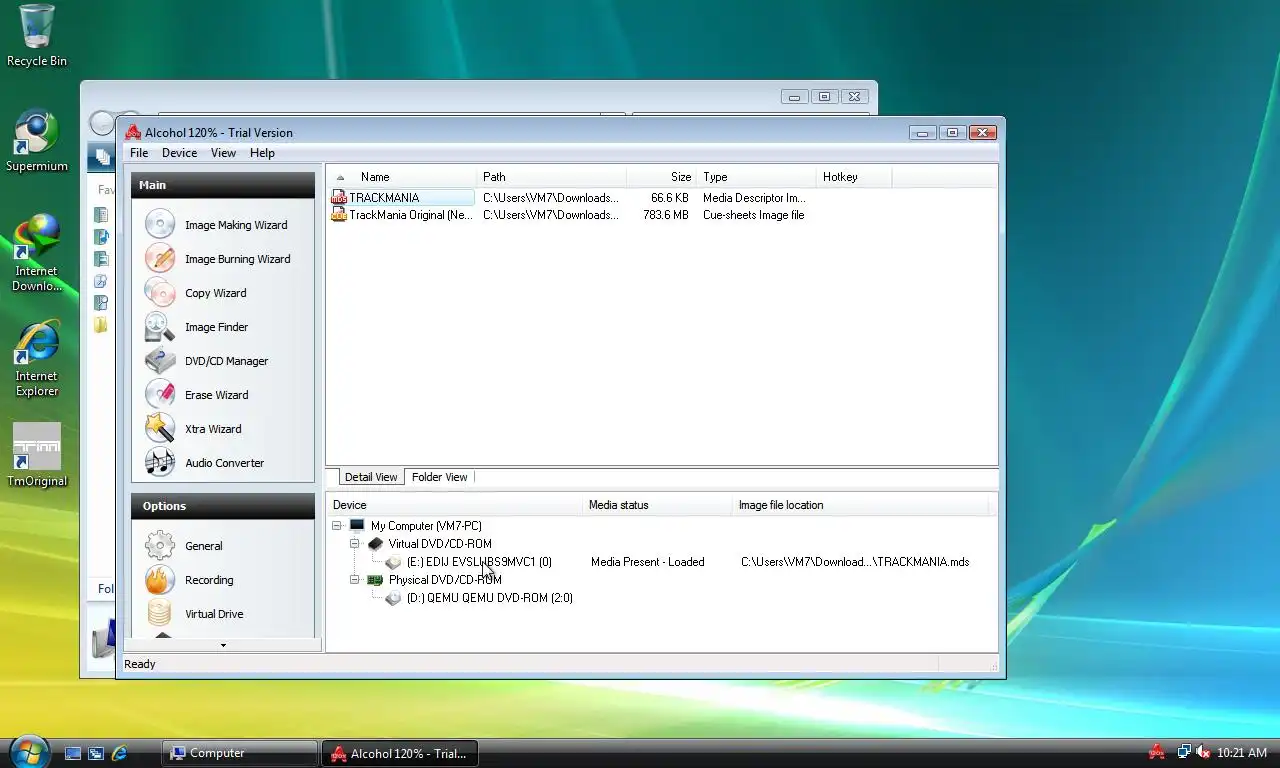Sort images by the Path column
1280x768 pixels.
tap(551, 177)
